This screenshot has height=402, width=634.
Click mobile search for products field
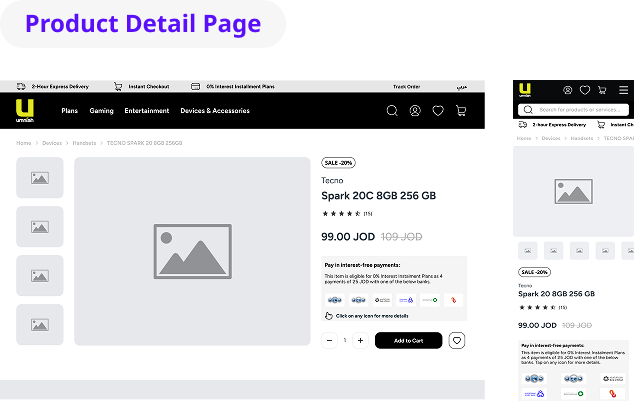pyautogui.click(x=573, y=110)
